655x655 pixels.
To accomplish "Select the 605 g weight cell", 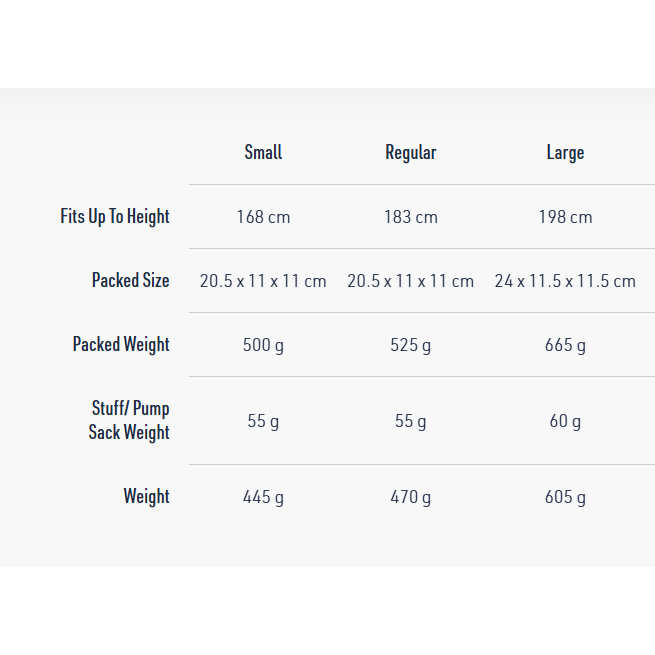I will click(565, 497).
